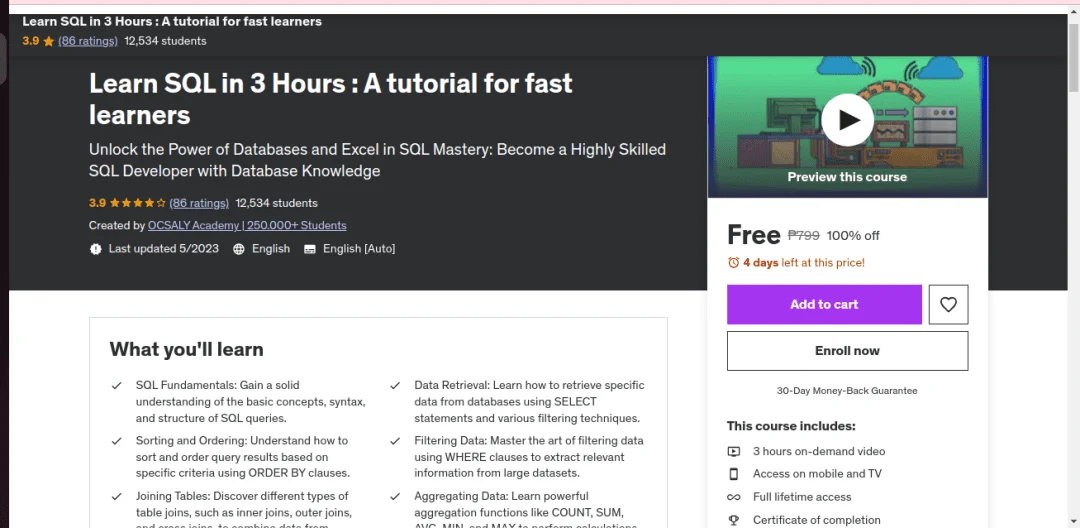Open the (86 ratings) link below course subtitle
Screen dimensions: 1080x528
click(x=199, y=203)
